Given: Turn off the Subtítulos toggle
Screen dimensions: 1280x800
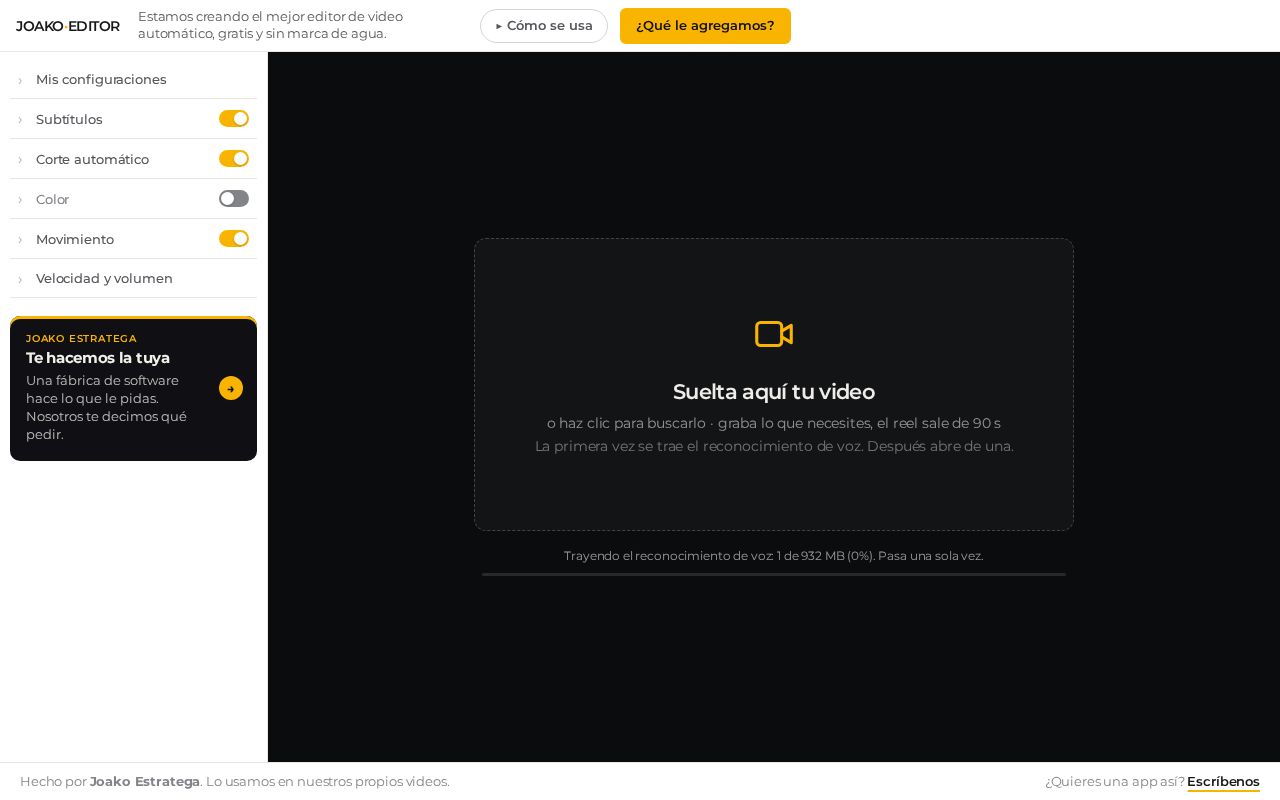Looking at the screenshot, I should 234,119.
